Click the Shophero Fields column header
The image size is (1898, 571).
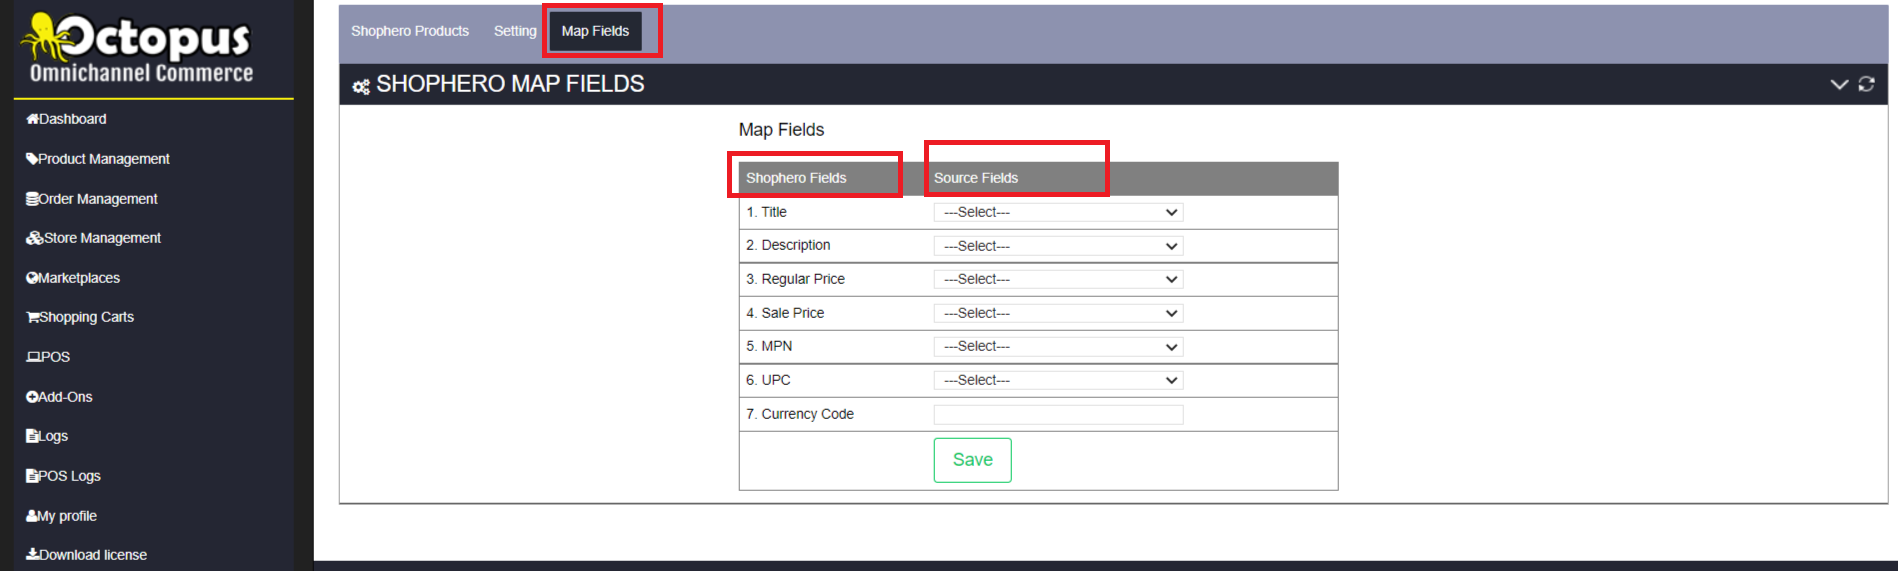pyautogui.click(x=796, y=178)
